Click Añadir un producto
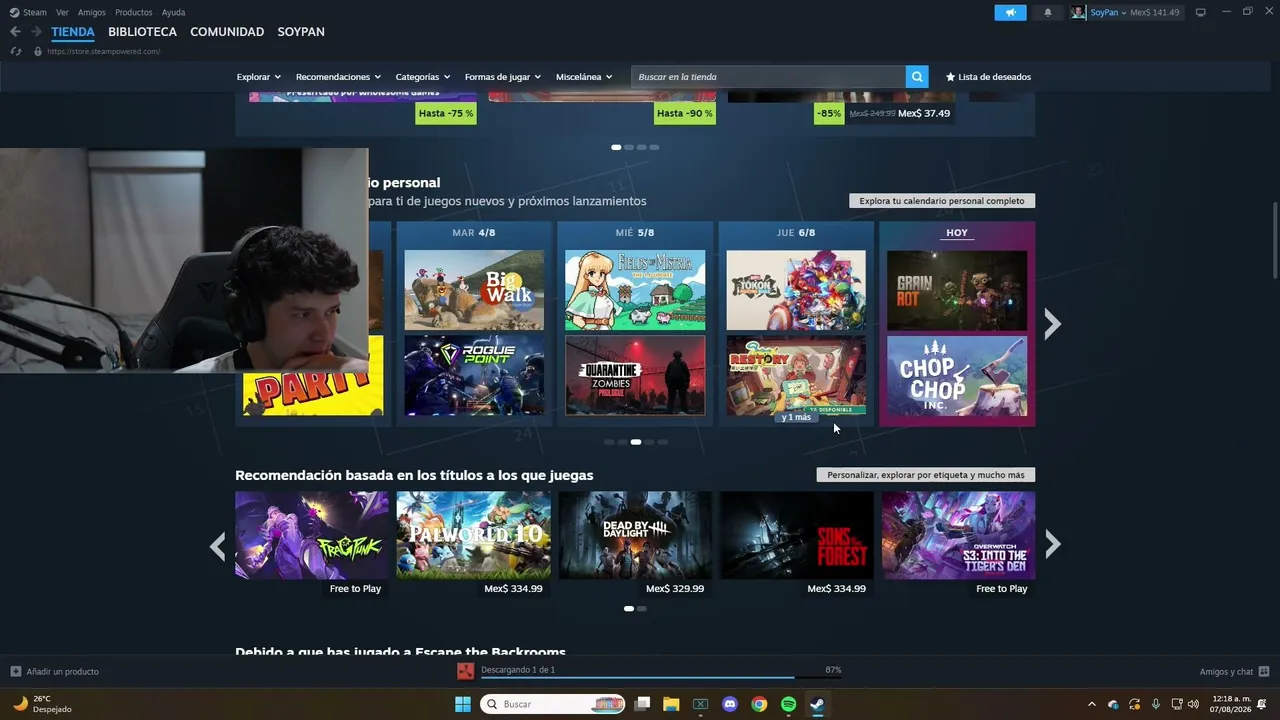 tap(63, 672)
